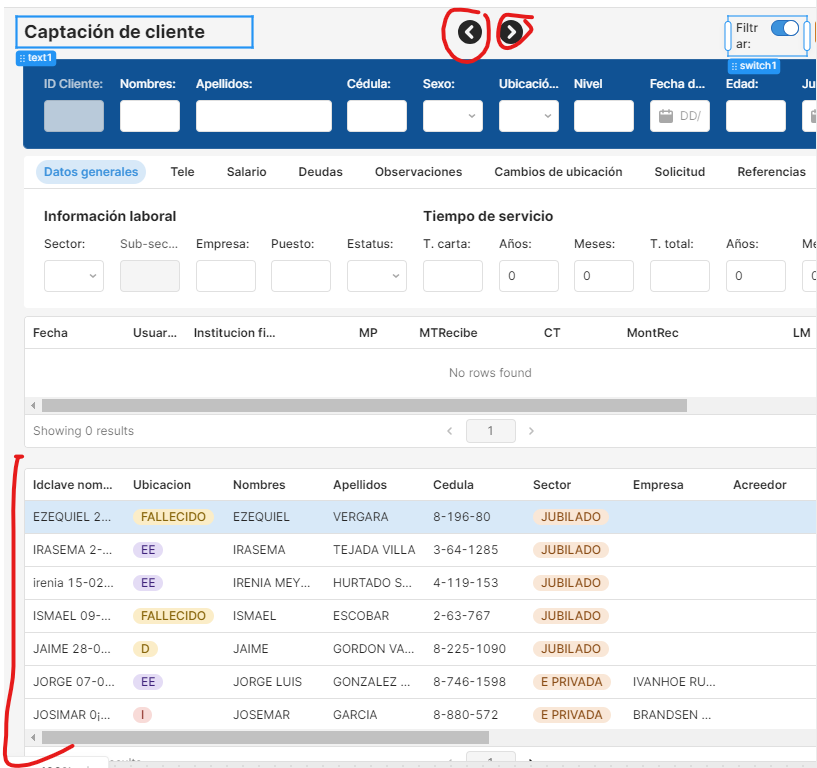Switch to the Salario tab

(246, 172)
